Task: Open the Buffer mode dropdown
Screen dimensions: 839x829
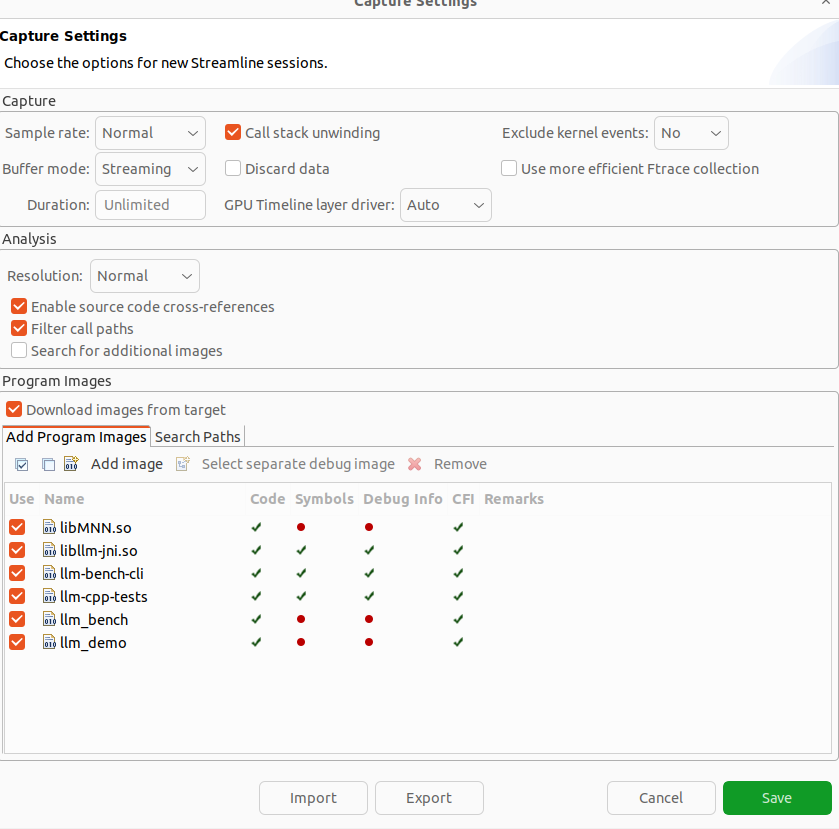Action: [x=150, y=169]
